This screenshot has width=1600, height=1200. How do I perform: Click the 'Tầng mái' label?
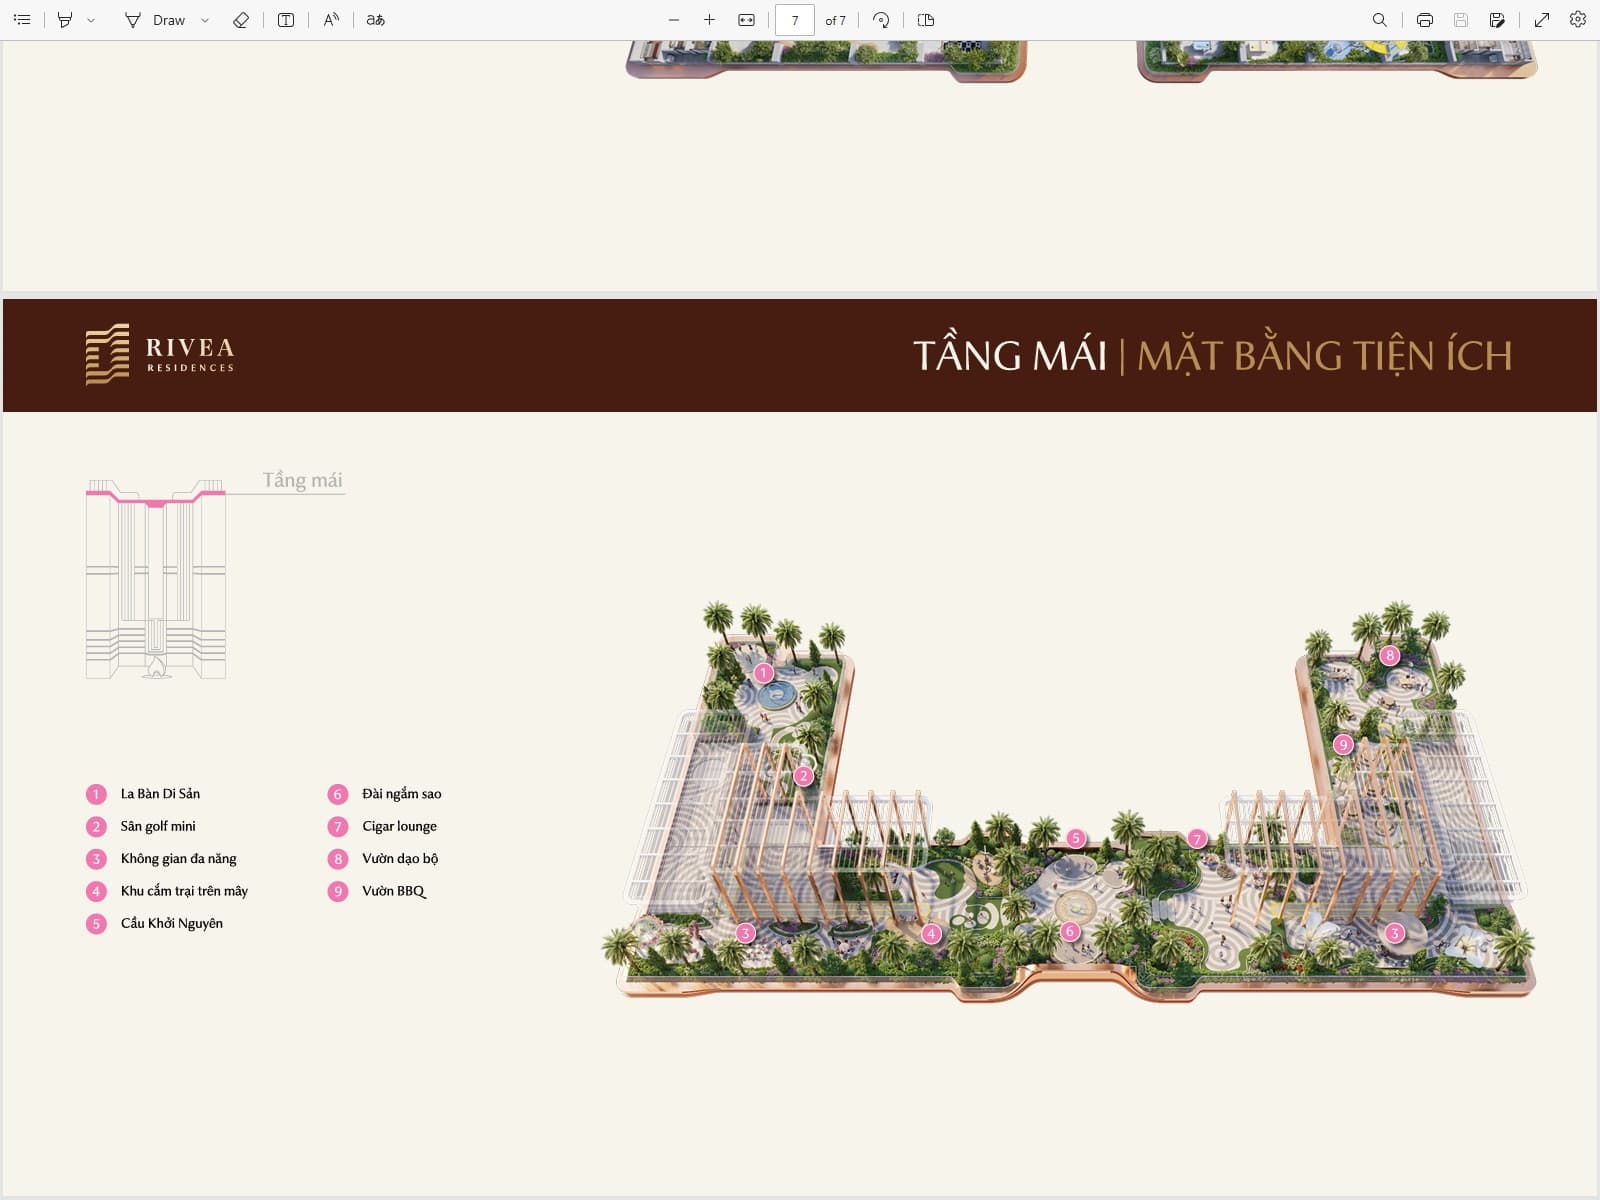click(303, 480)
